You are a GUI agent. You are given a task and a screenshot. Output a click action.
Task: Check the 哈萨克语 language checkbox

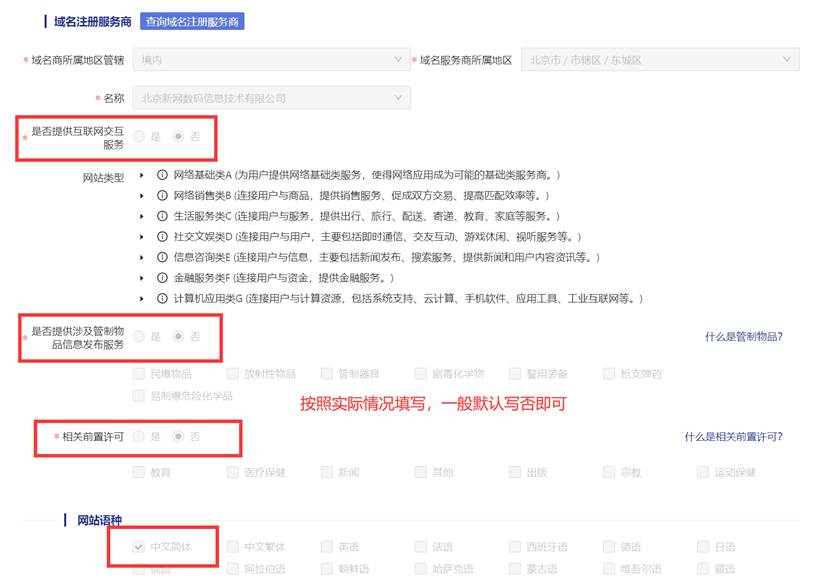point(421,569)
